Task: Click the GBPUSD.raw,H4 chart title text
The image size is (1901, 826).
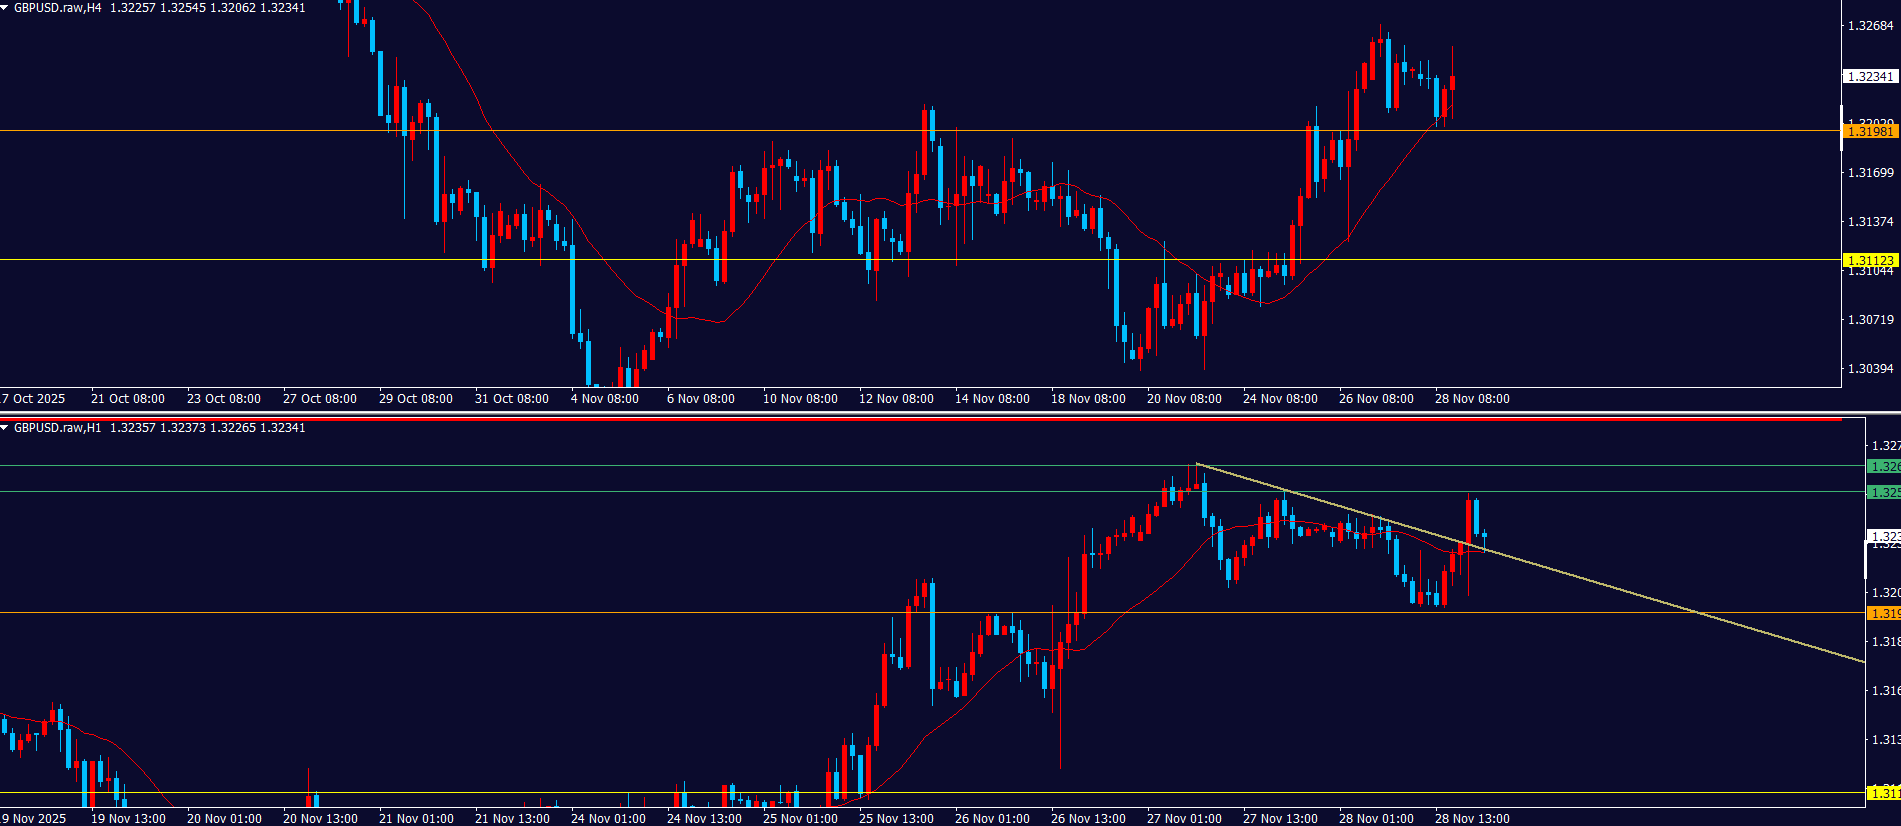Action: pos(58,8)
